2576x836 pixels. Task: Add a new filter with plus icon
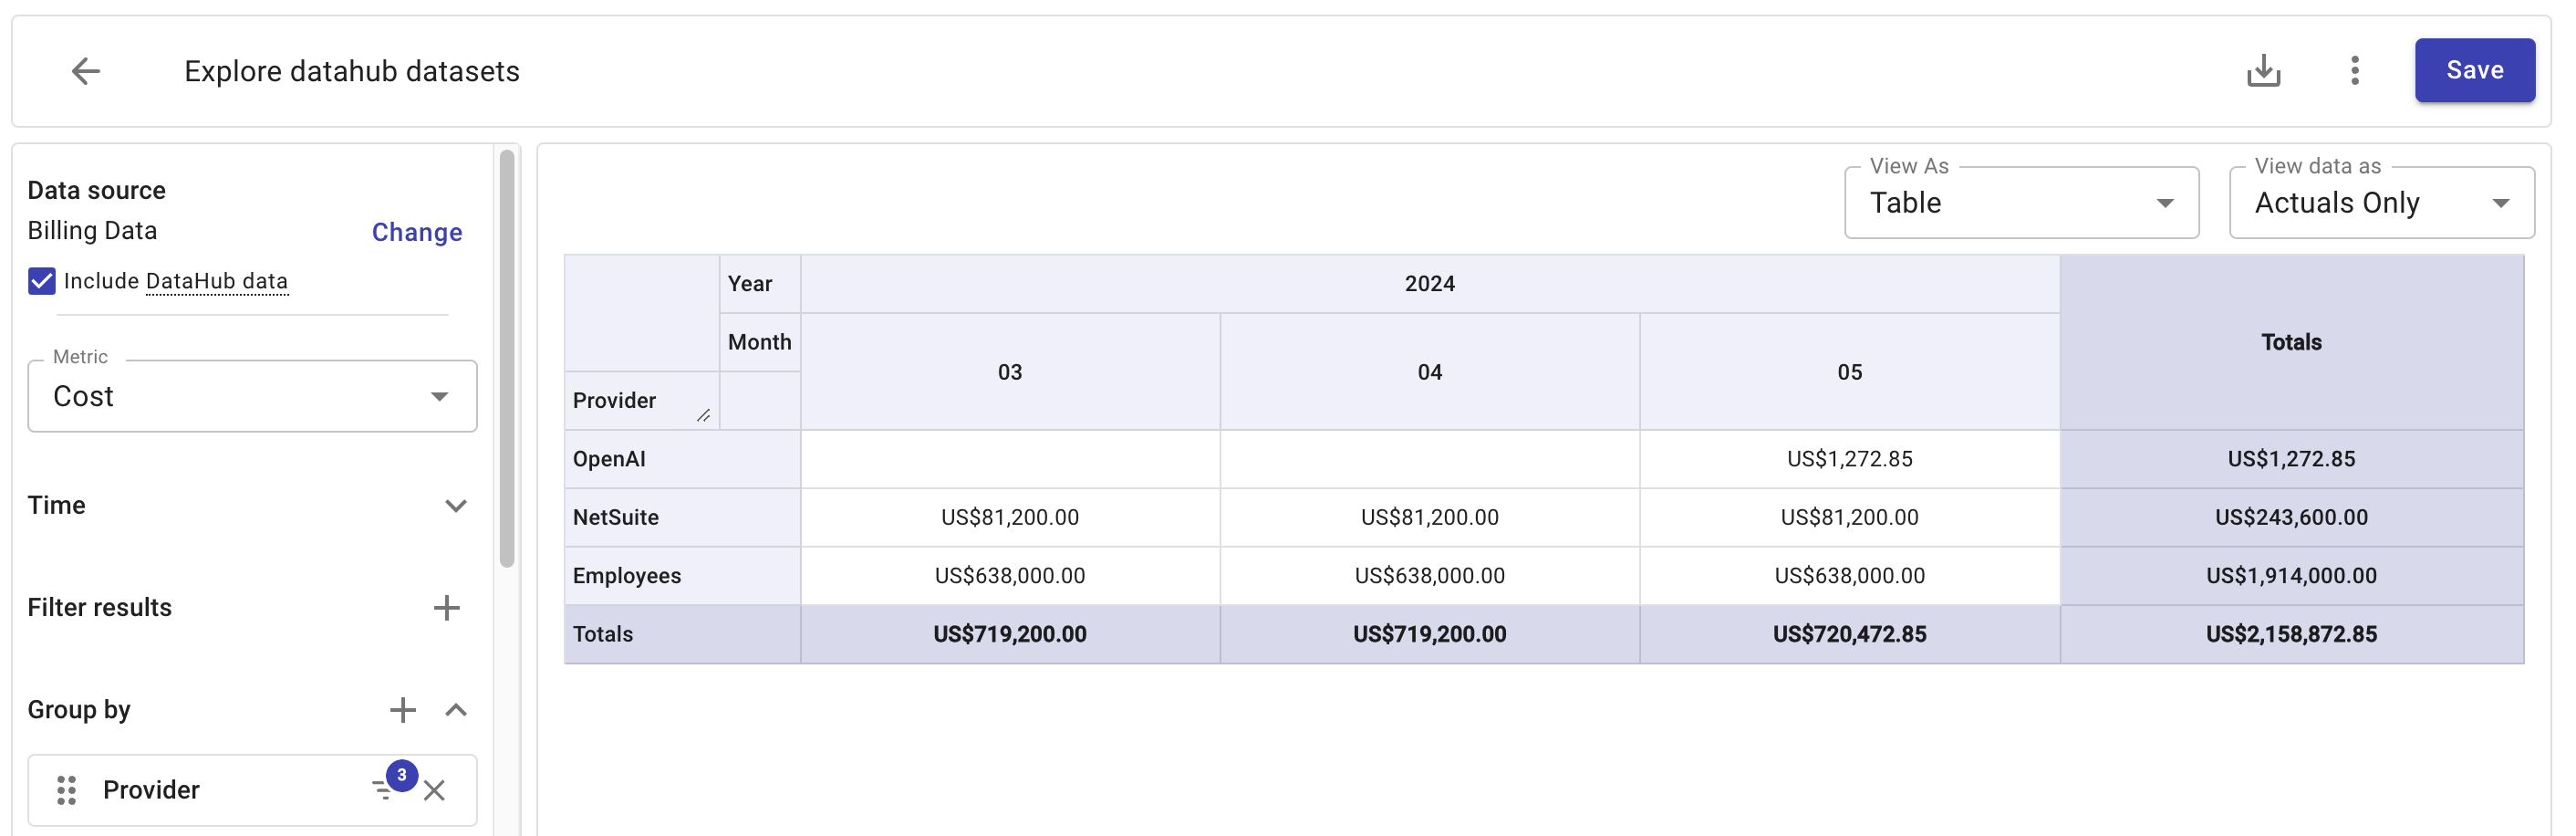pyautogui.click(x=446, y=607)
